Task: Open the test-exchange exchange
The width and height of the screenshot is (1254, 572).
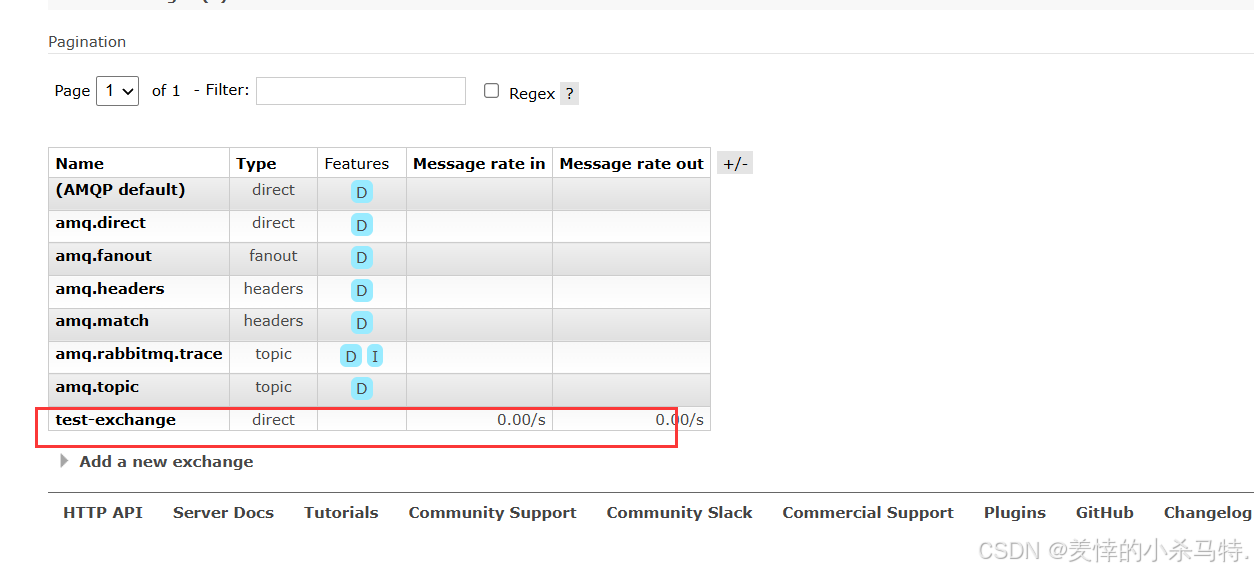Action: [x=116, y=420]
